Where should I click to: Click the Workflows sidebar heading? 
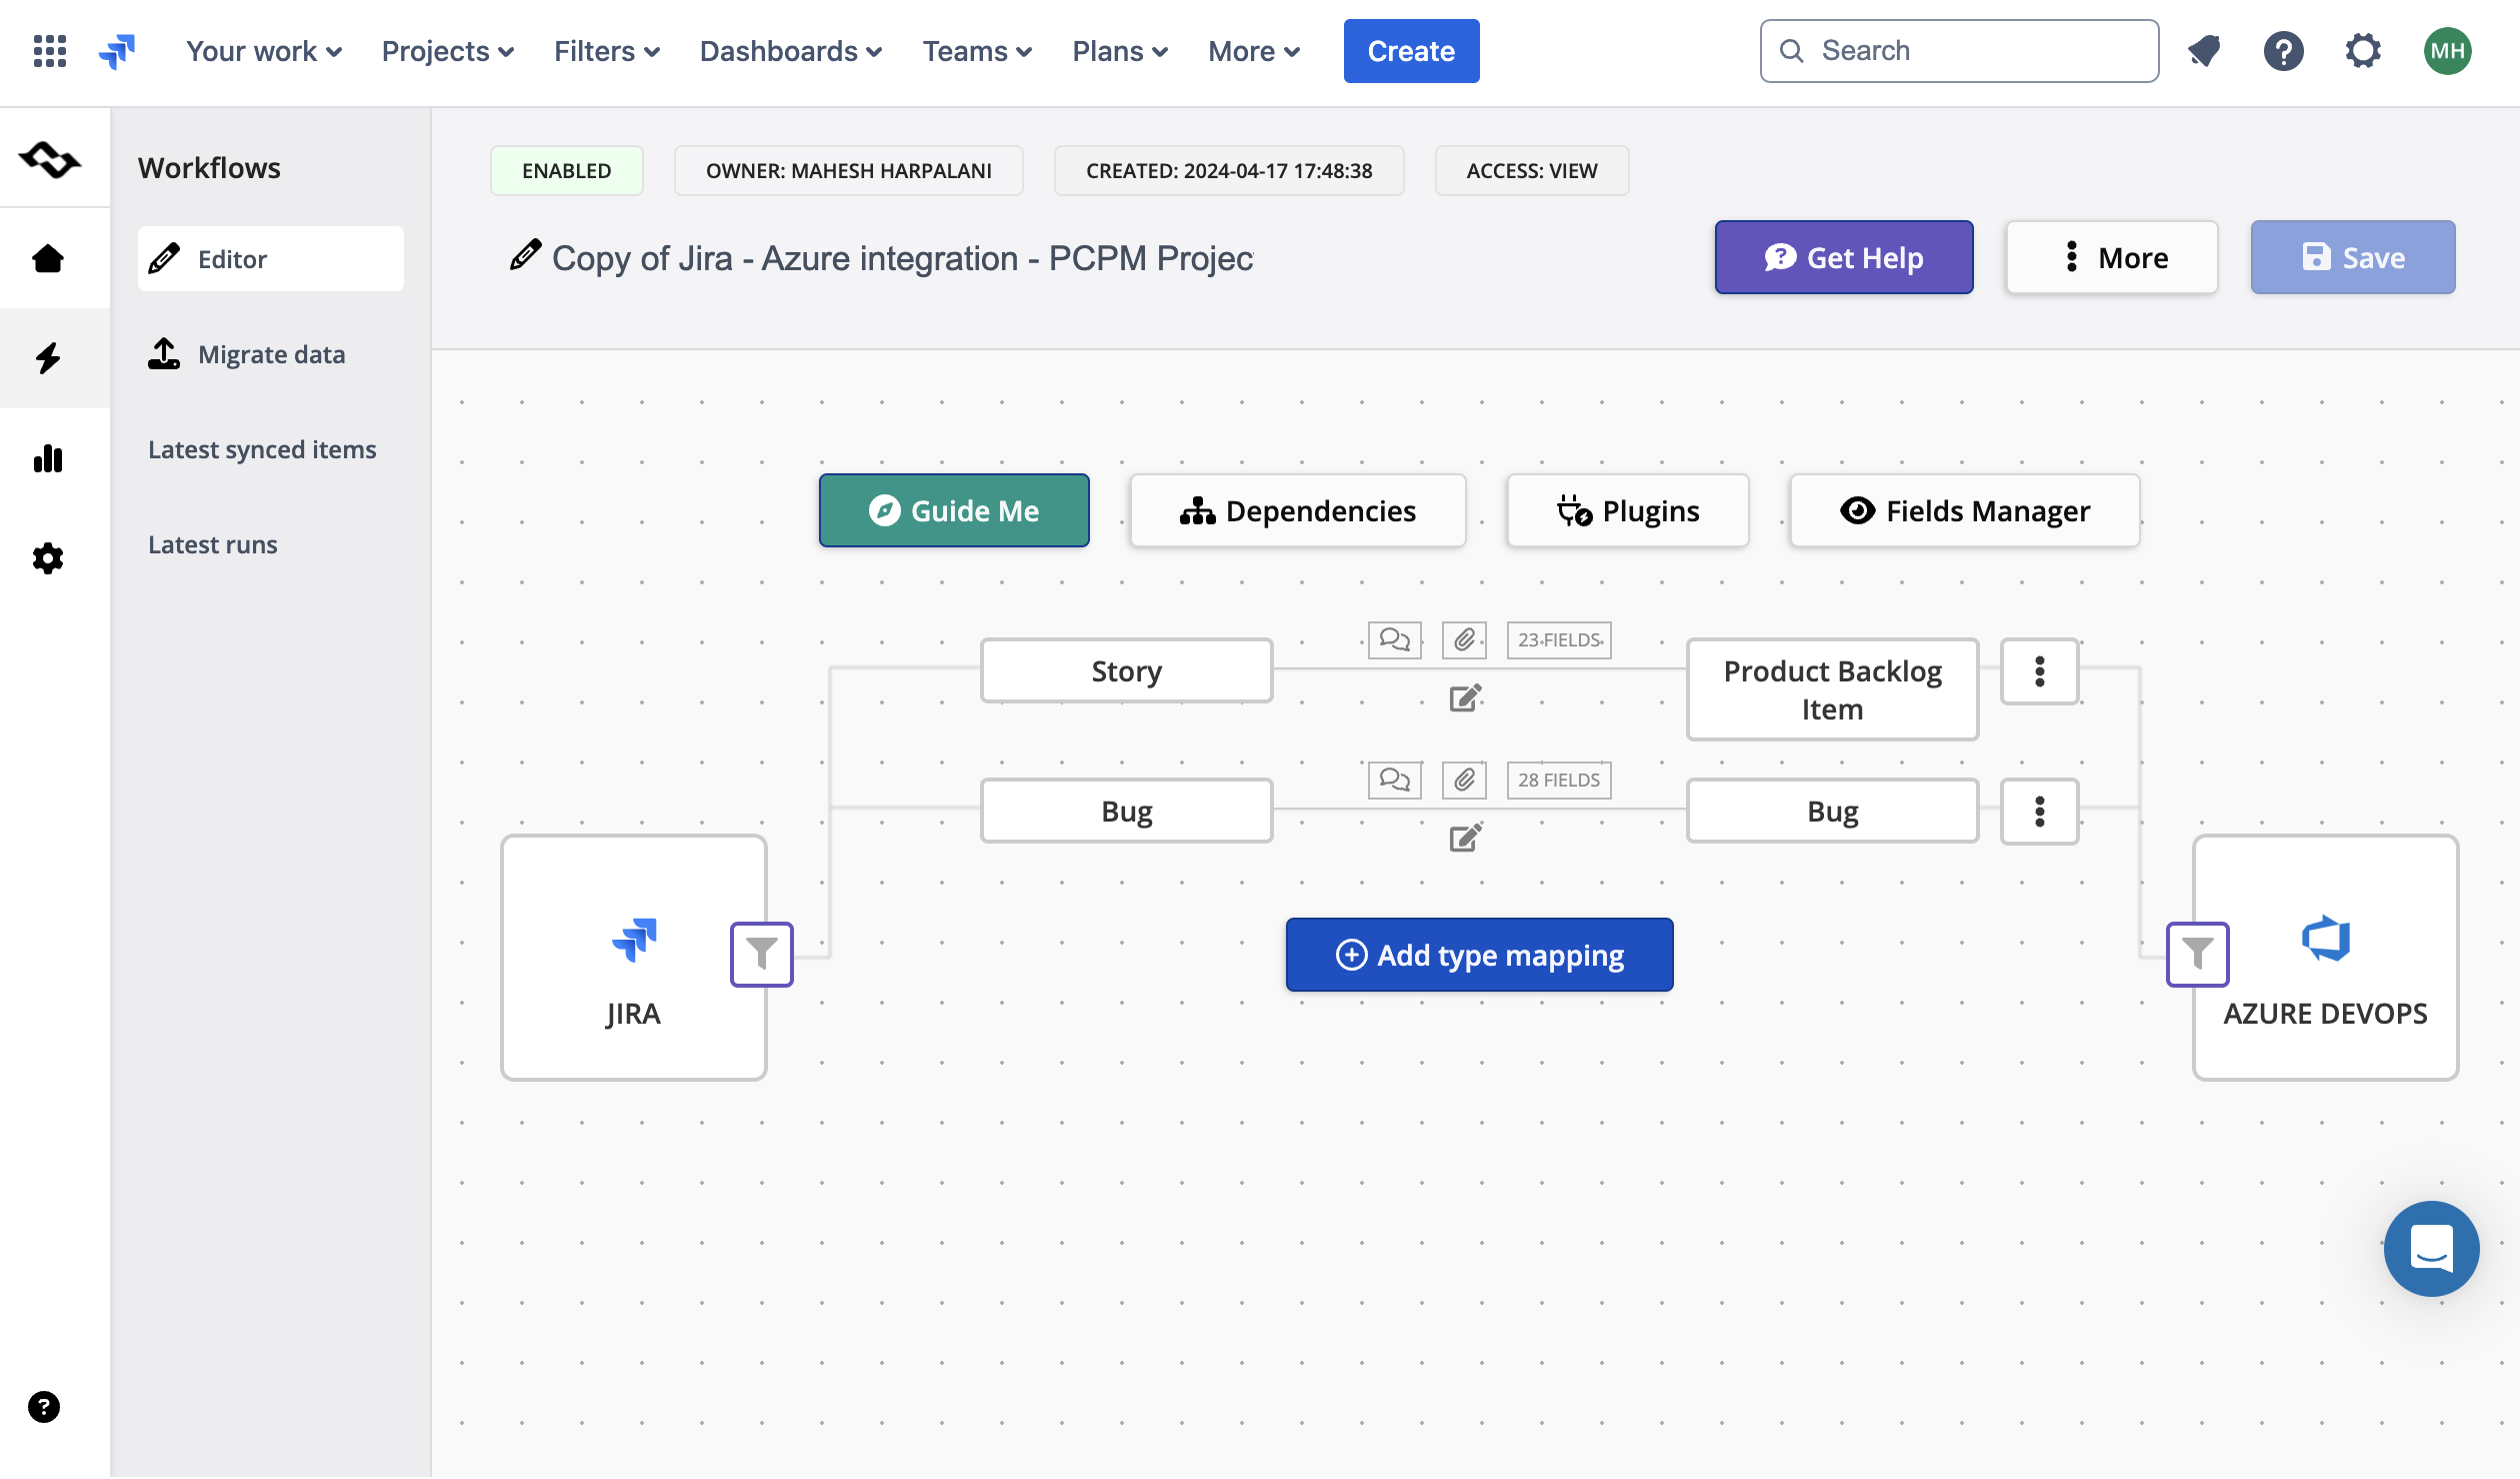[x=209, y=168]
